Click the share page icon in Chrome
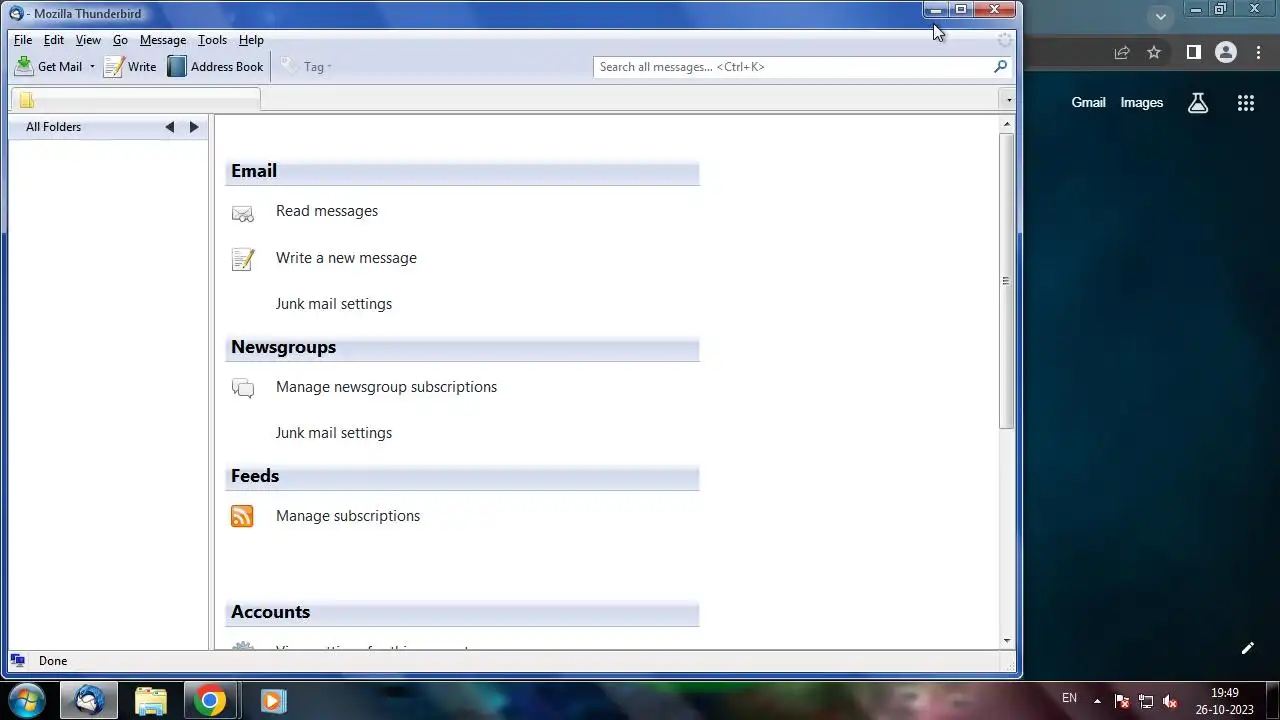 (x=1122, y=52)
